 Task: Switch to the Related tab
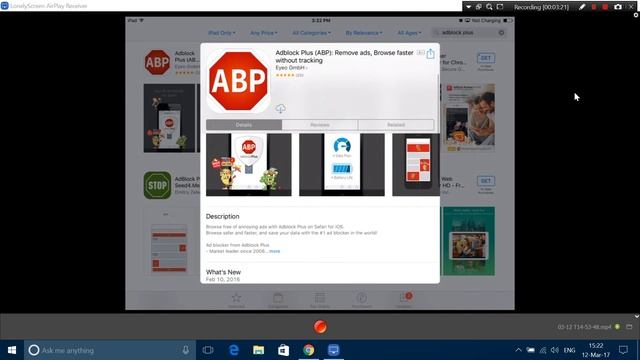coord(396,125)
